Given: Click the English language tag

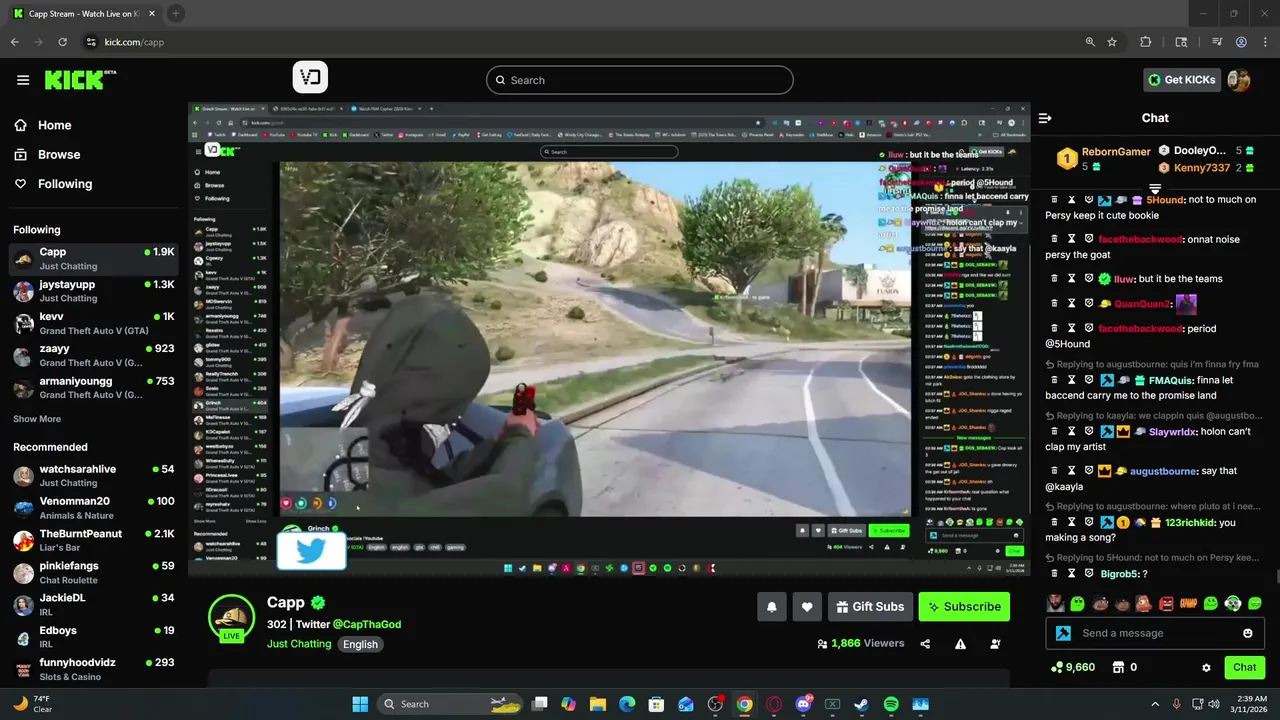Looking at the screenshot, I should [x=360, y=644].
